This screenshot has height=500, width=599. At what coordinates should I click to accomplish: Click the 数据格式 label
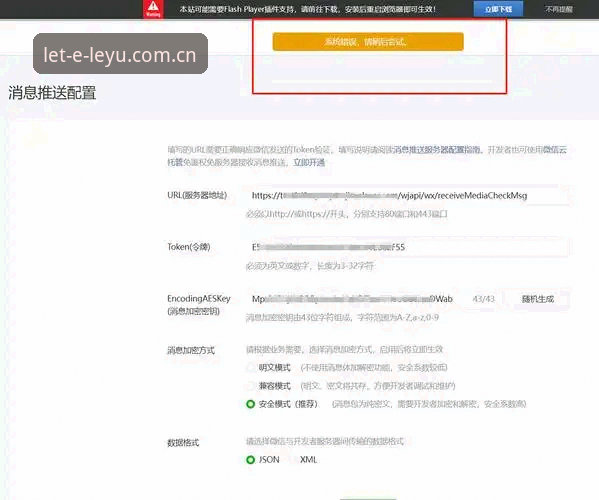(183, 443)
